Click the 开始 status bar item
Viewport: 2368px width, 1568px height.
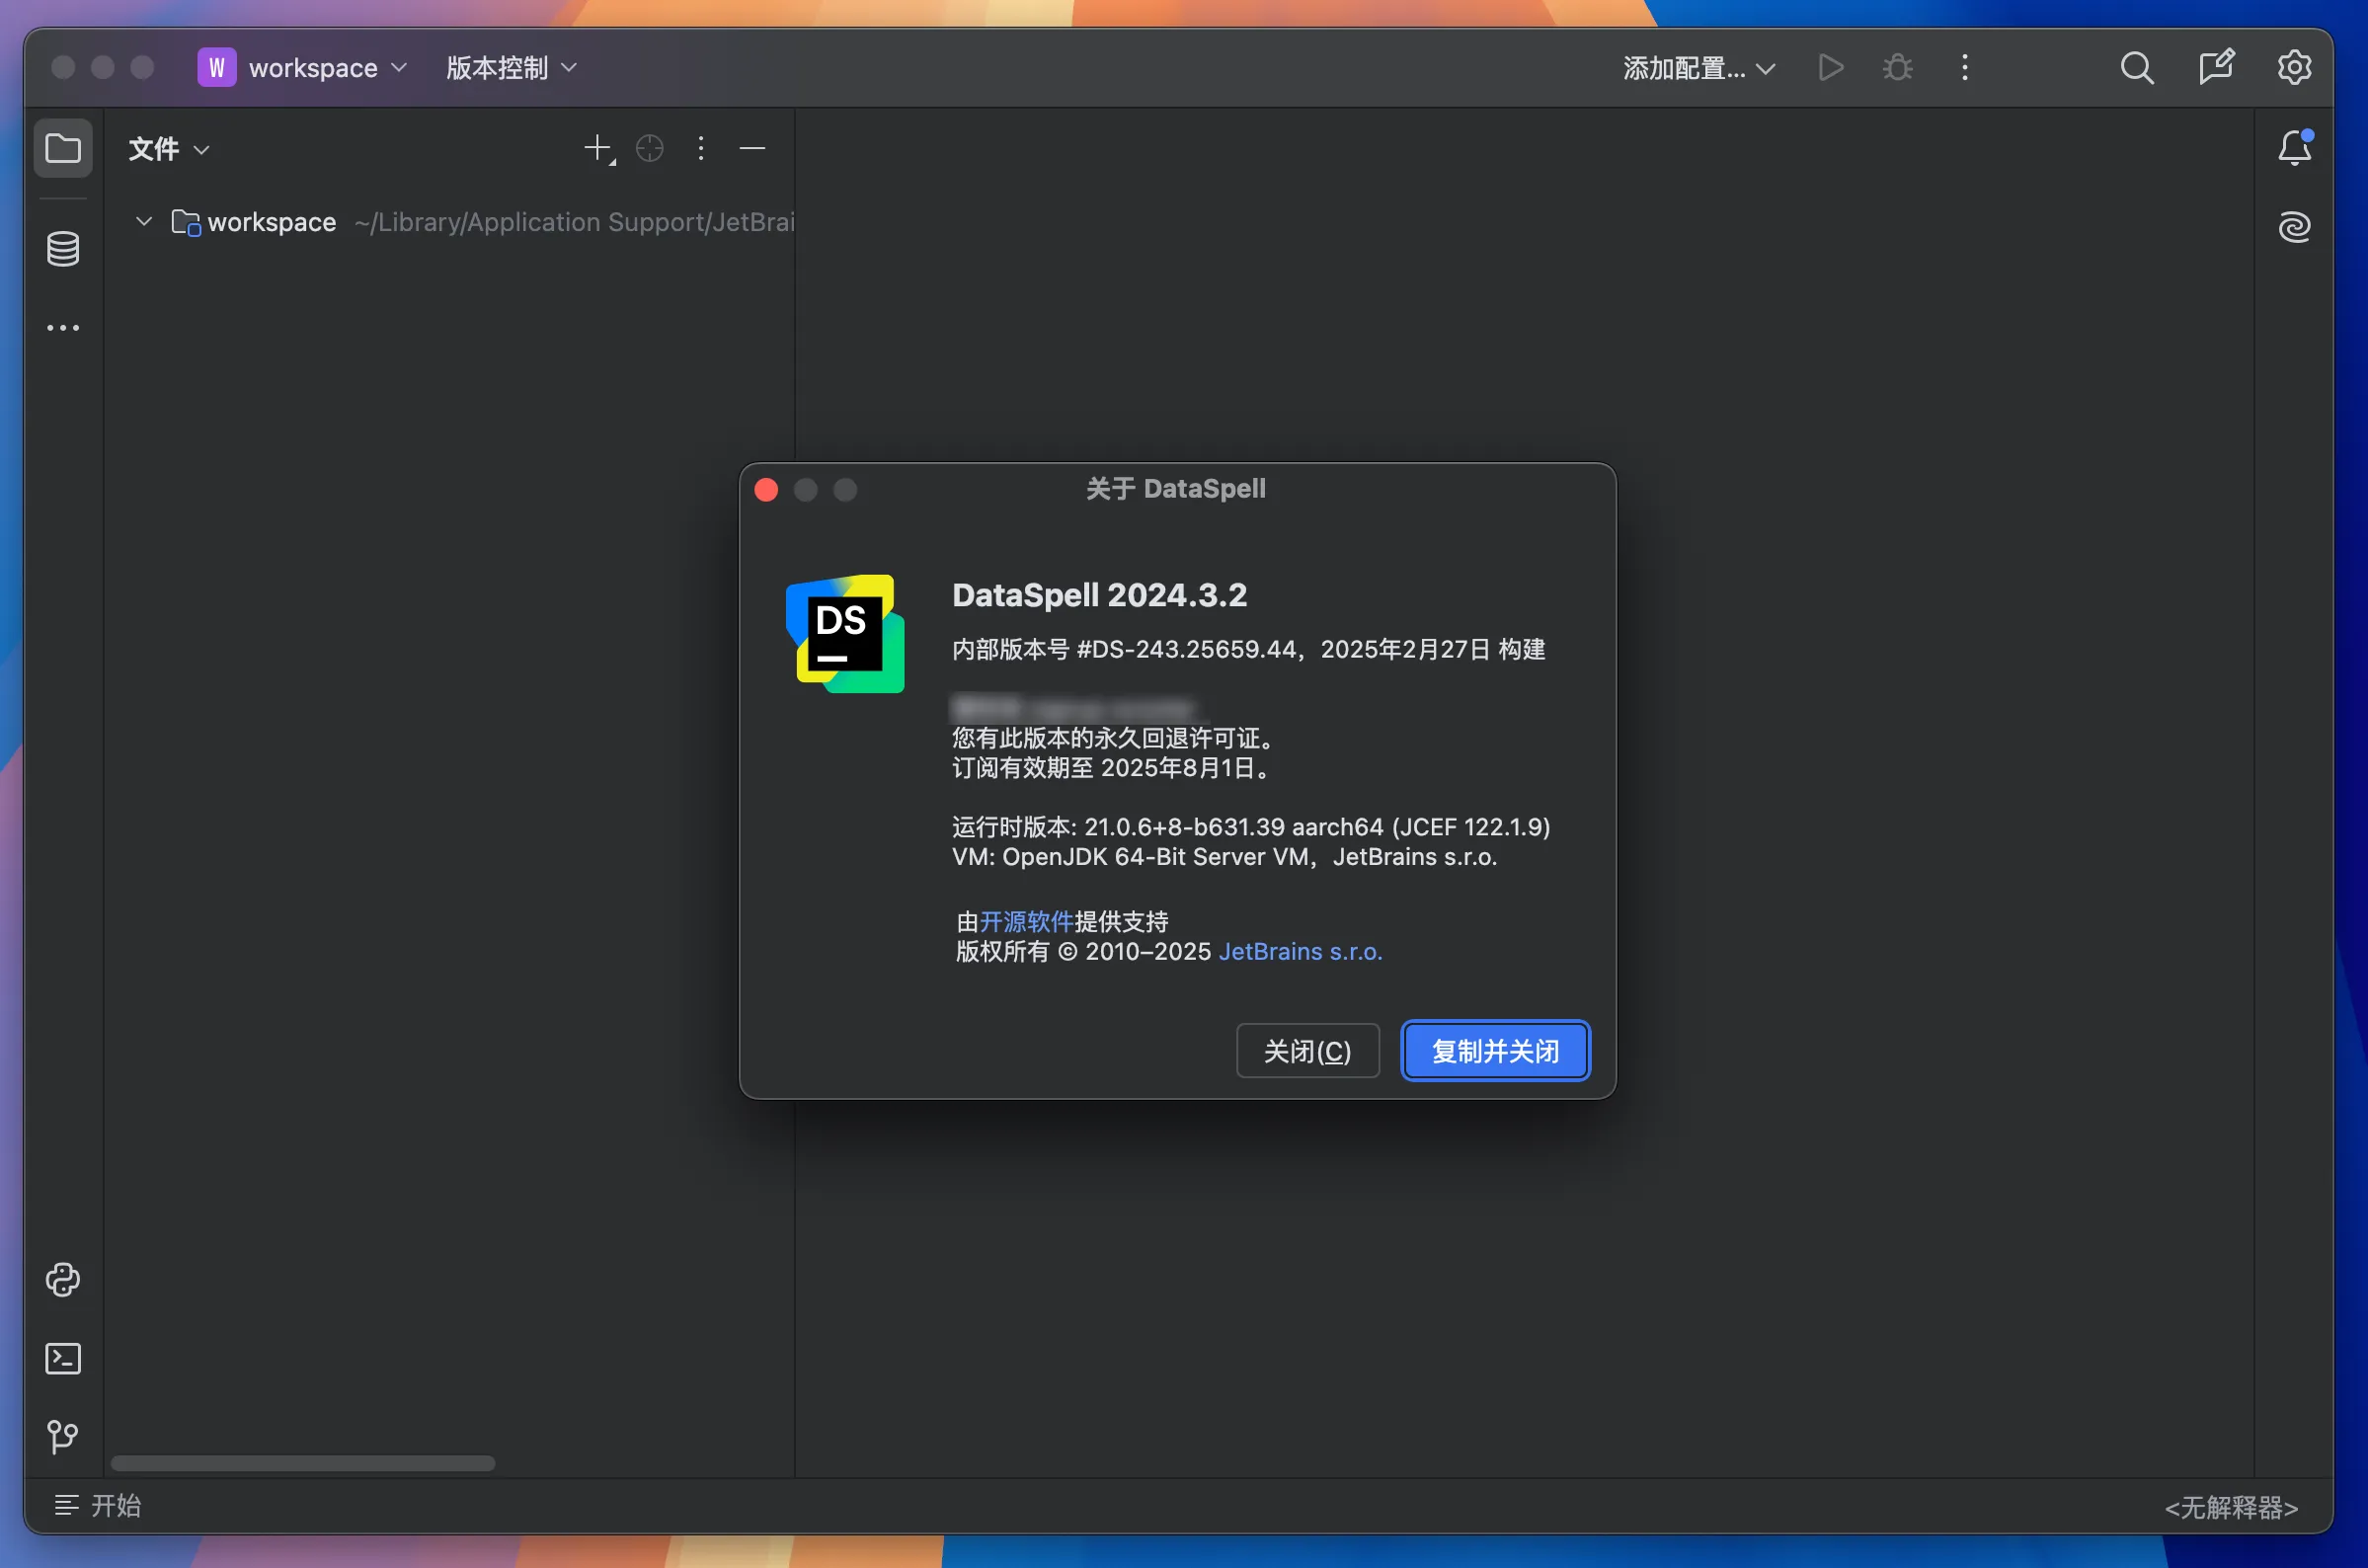[98, 1505]
